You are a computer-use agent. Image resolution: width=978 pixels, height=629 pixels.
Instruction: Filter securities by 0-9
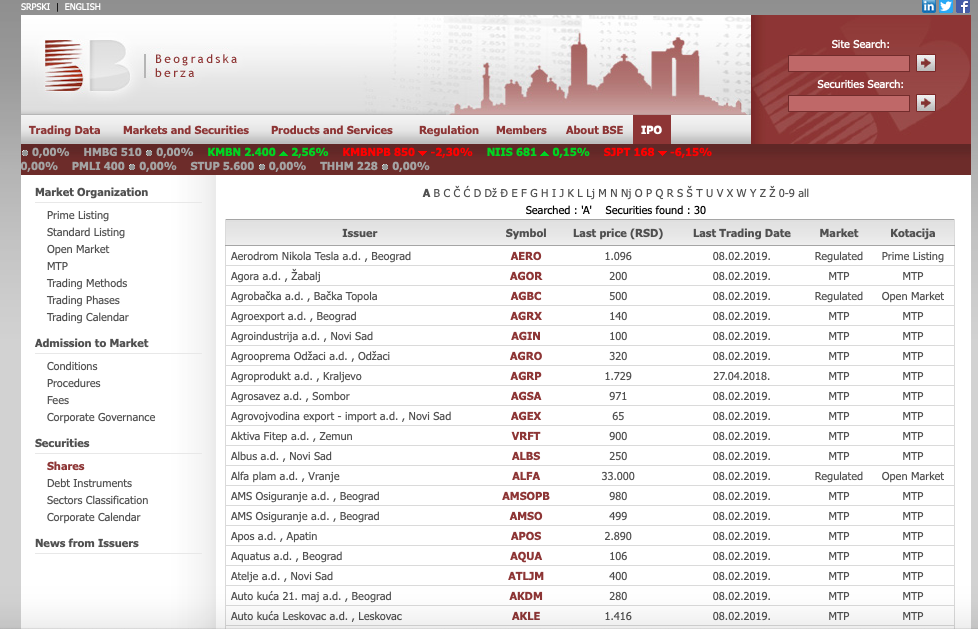click(x=787, y=193)
